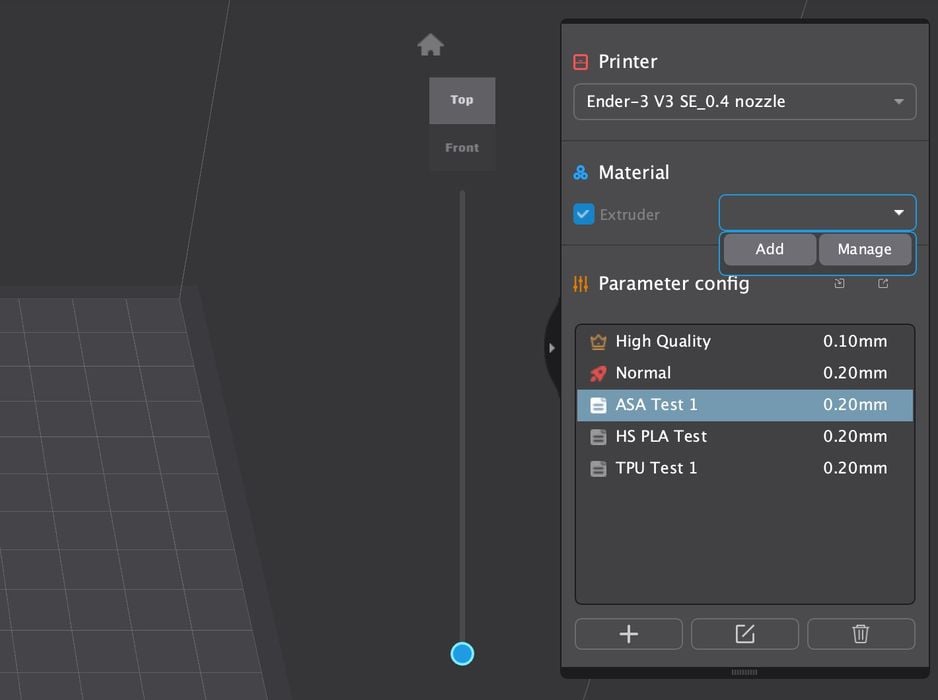Select the Top face of view cube
938x700 pixels.
click(462, 100)
